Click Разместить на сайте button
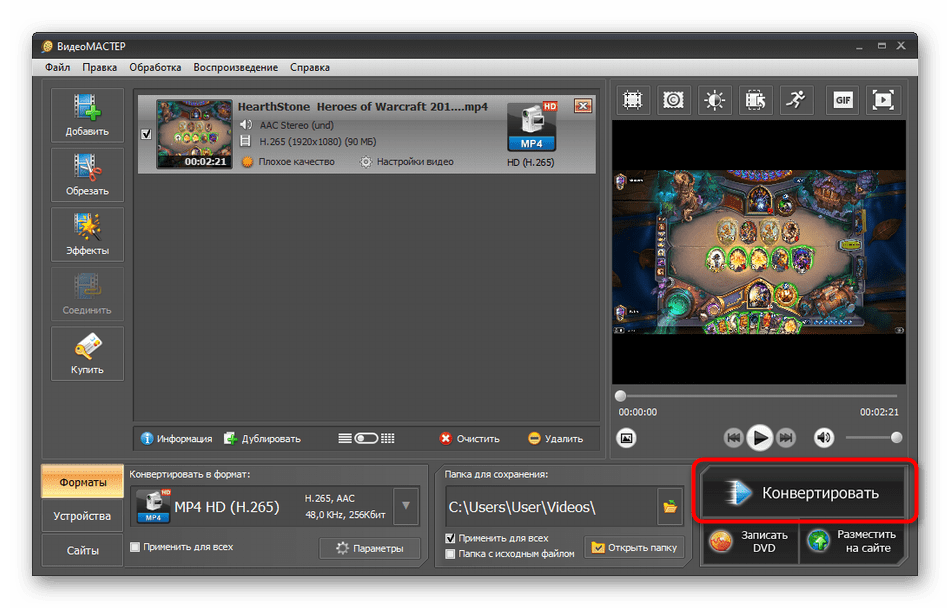This screenshot has width=950, height=608. [x=854, y=541]
